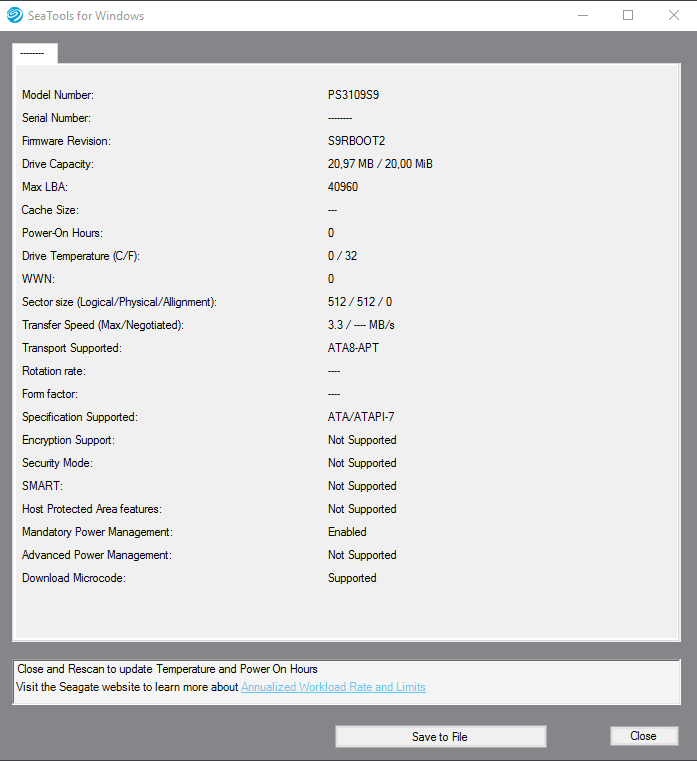Image resolution: width=697 pixels, height=761 pixels.
Task: Click the SeaTools logo icon in title bar
Action: coord(15,16)
